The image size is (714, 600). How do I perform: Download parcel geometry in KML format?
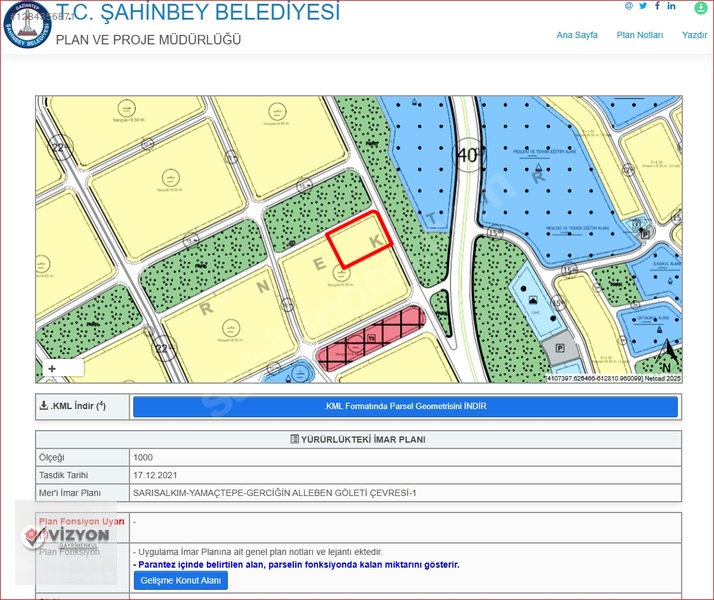(405, 406)
